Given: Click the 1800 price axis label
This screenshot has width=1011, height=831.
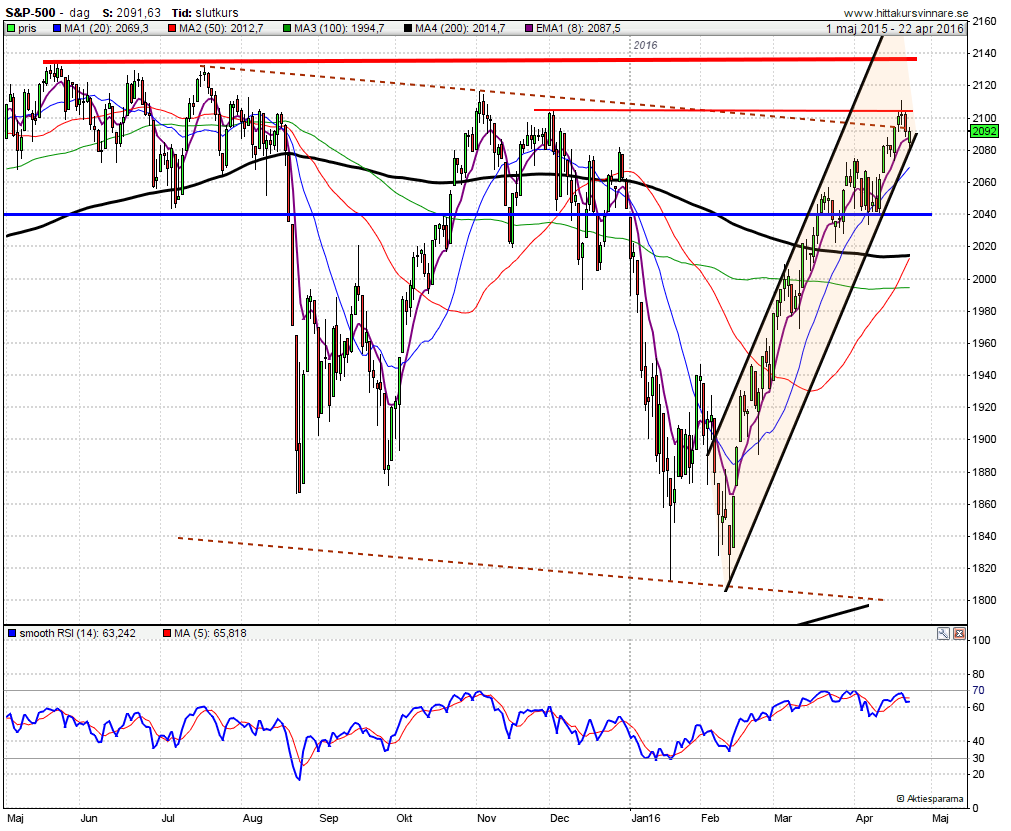Looking at the screenshot, I should click(985, 600).
